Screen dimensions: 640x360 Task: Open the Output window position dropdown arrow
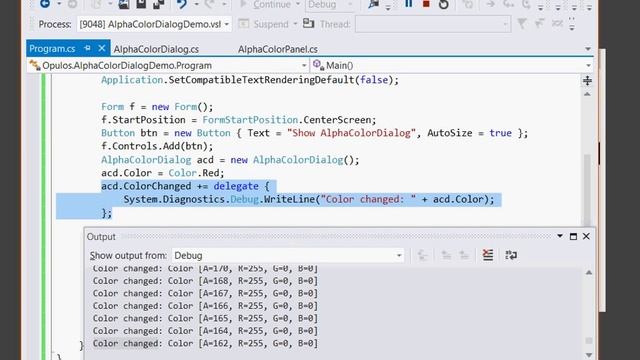pos(560,236)
